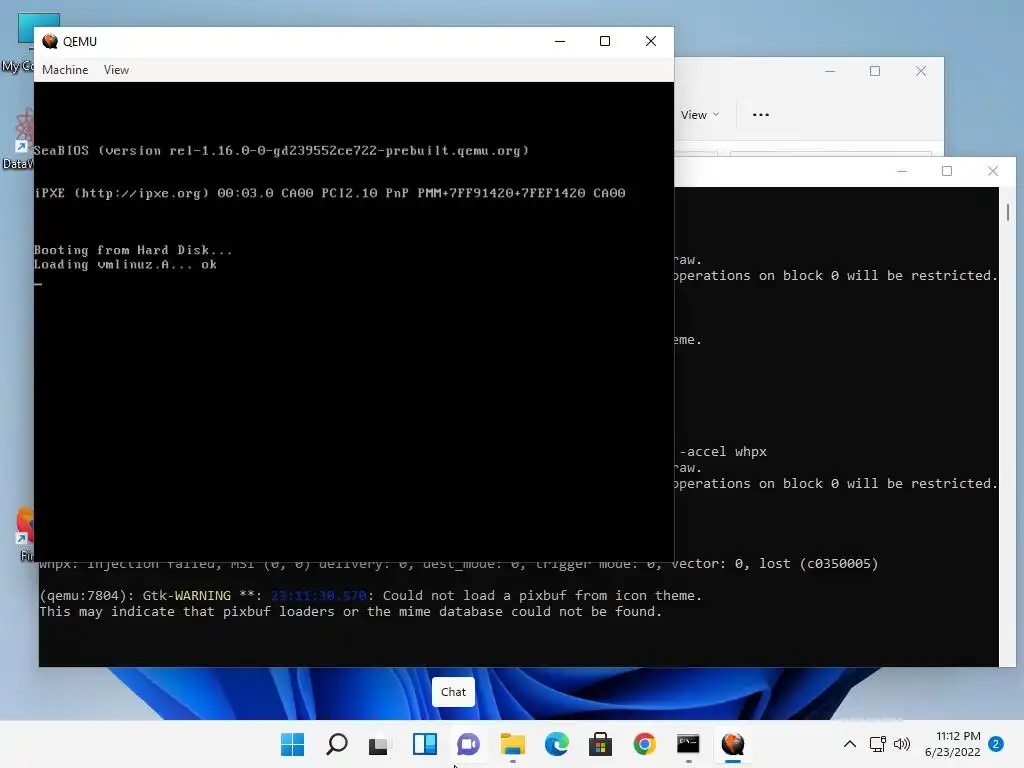Close the File Explorer window
Screen dimensions: 1024x768
(921, 71)
